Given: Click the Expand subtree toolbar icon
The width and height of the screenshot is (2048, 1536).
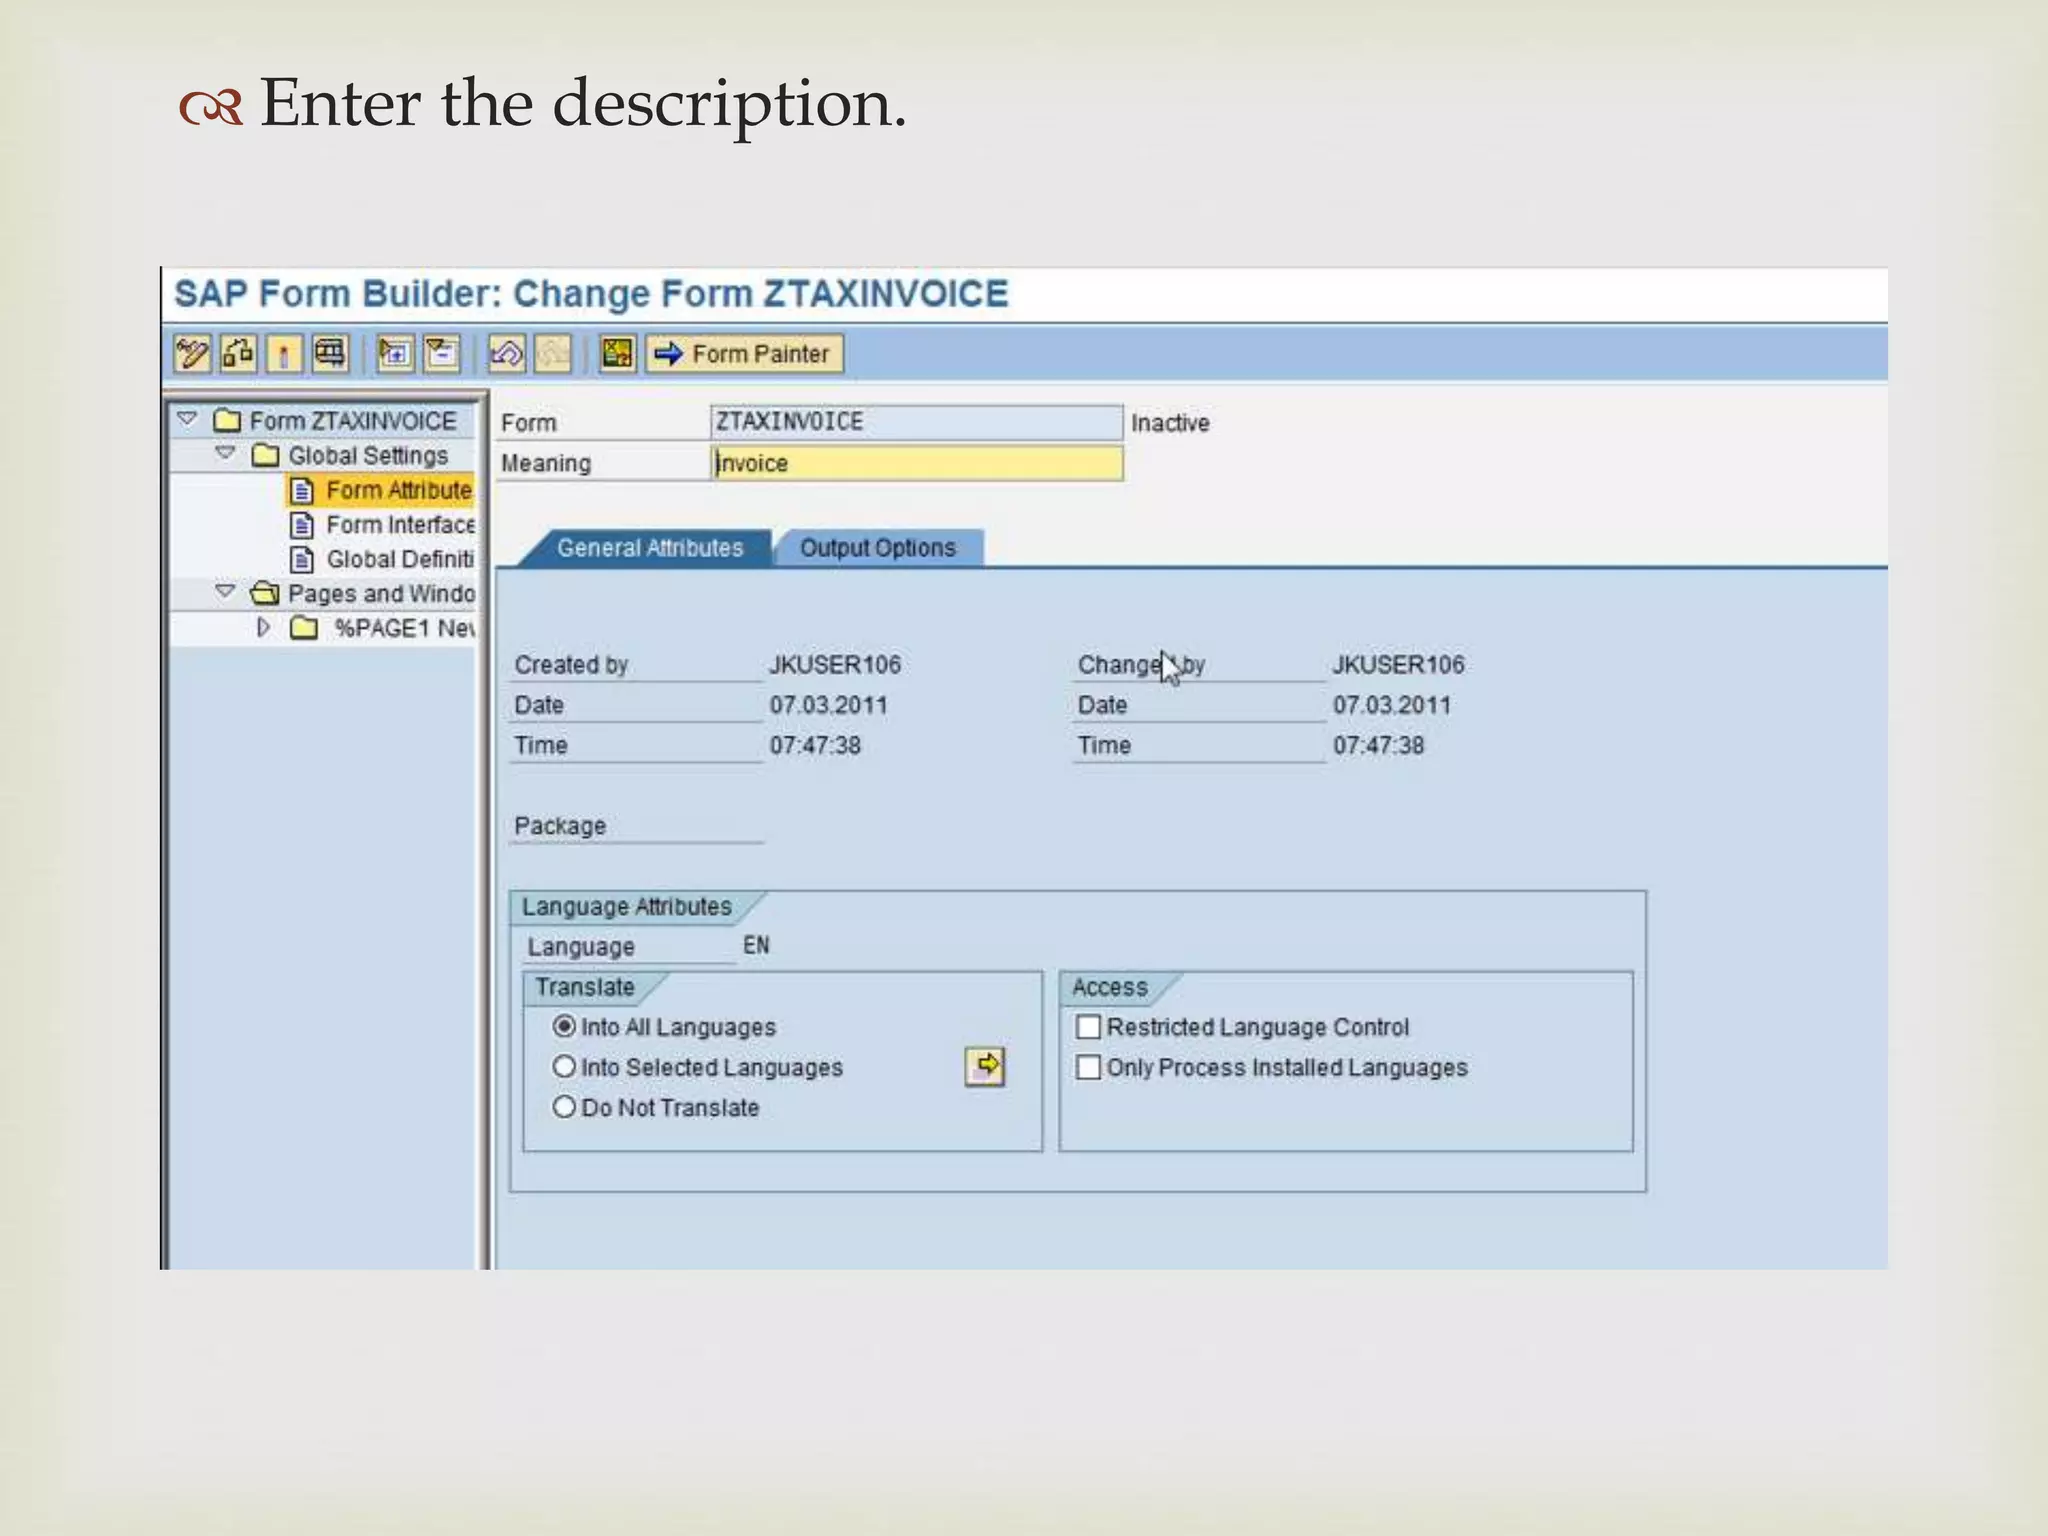Looking at the screenshot, I should pos(395,354).
